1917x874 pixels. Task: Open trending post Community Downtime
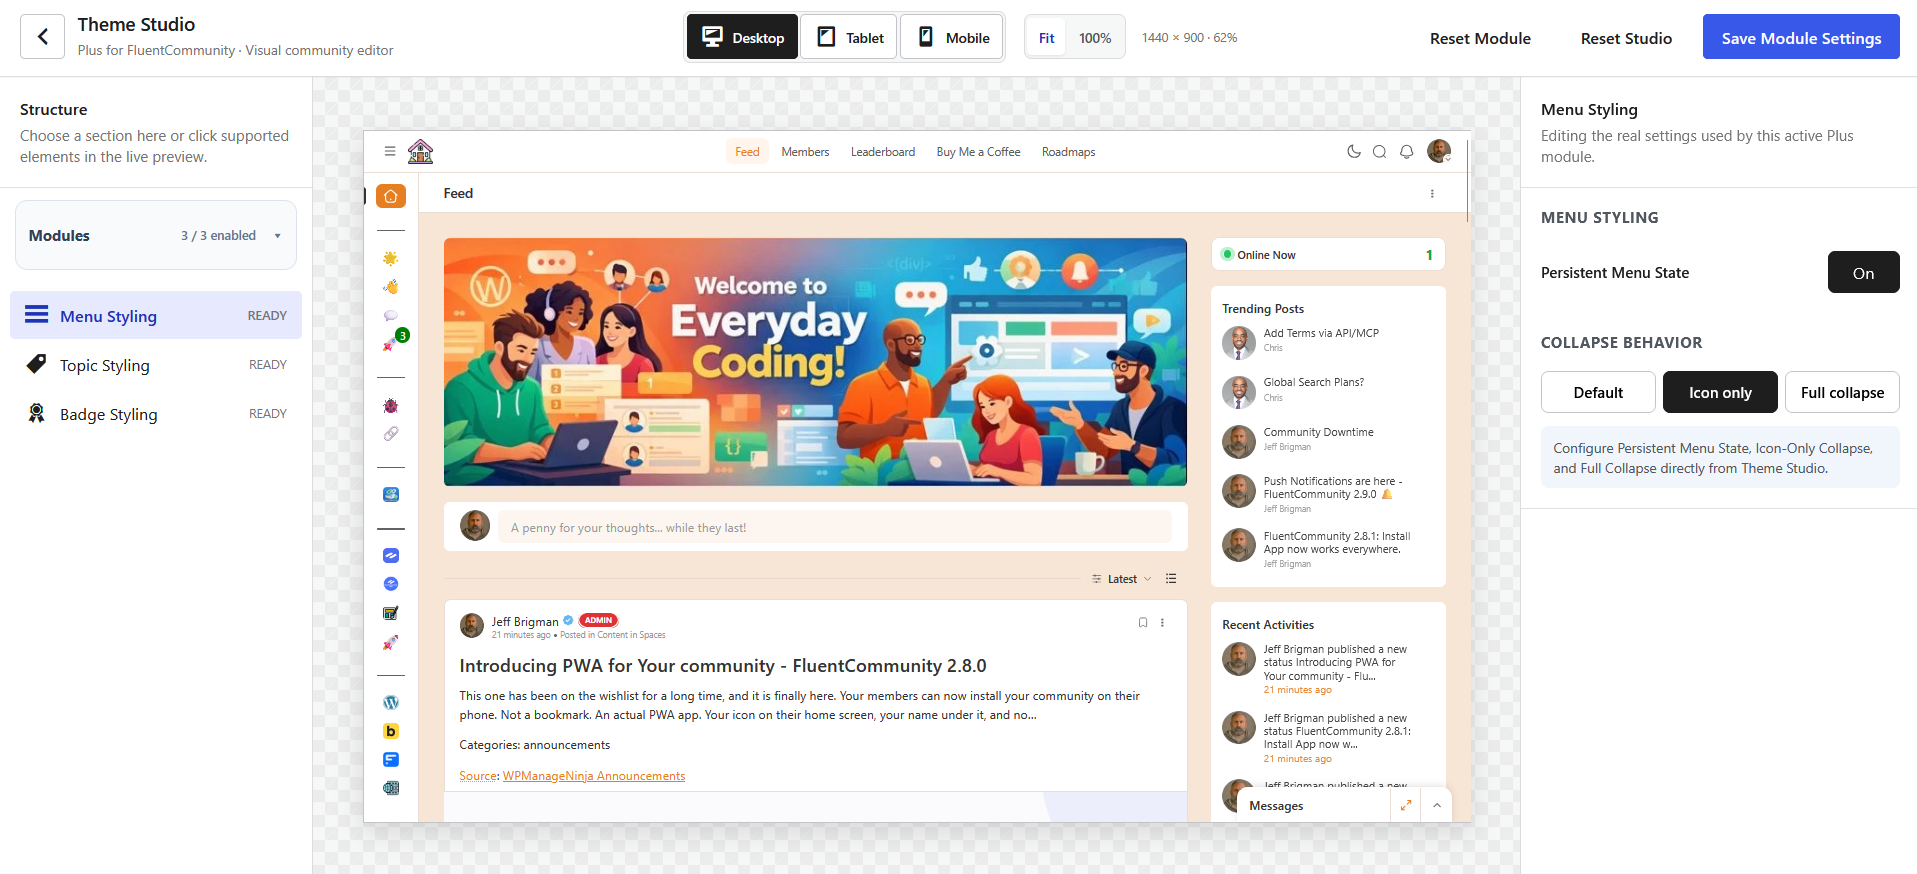[x=1318, y=432]
